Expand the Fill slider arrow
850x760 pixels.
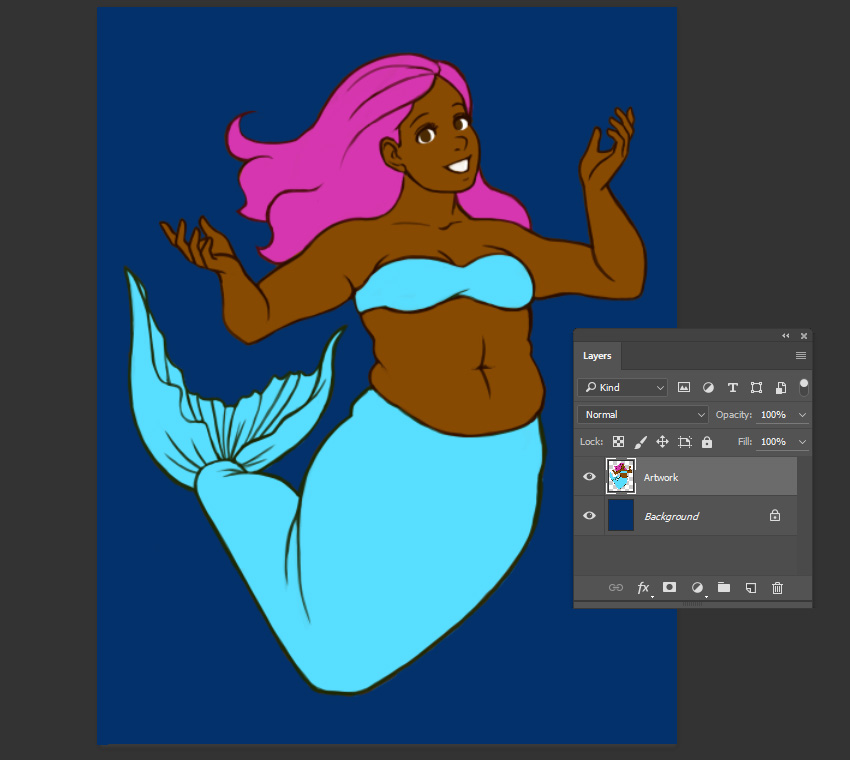802,442
